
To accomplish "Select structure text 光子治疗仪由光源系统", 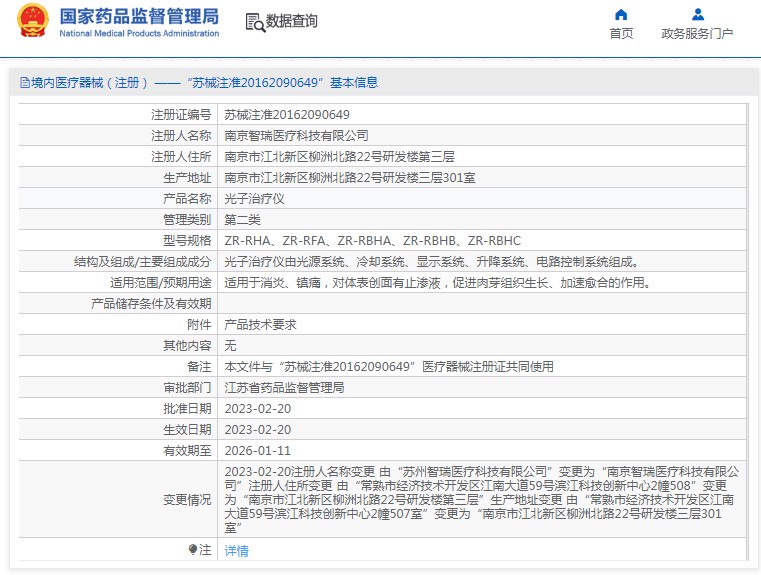I will point(431,262).
